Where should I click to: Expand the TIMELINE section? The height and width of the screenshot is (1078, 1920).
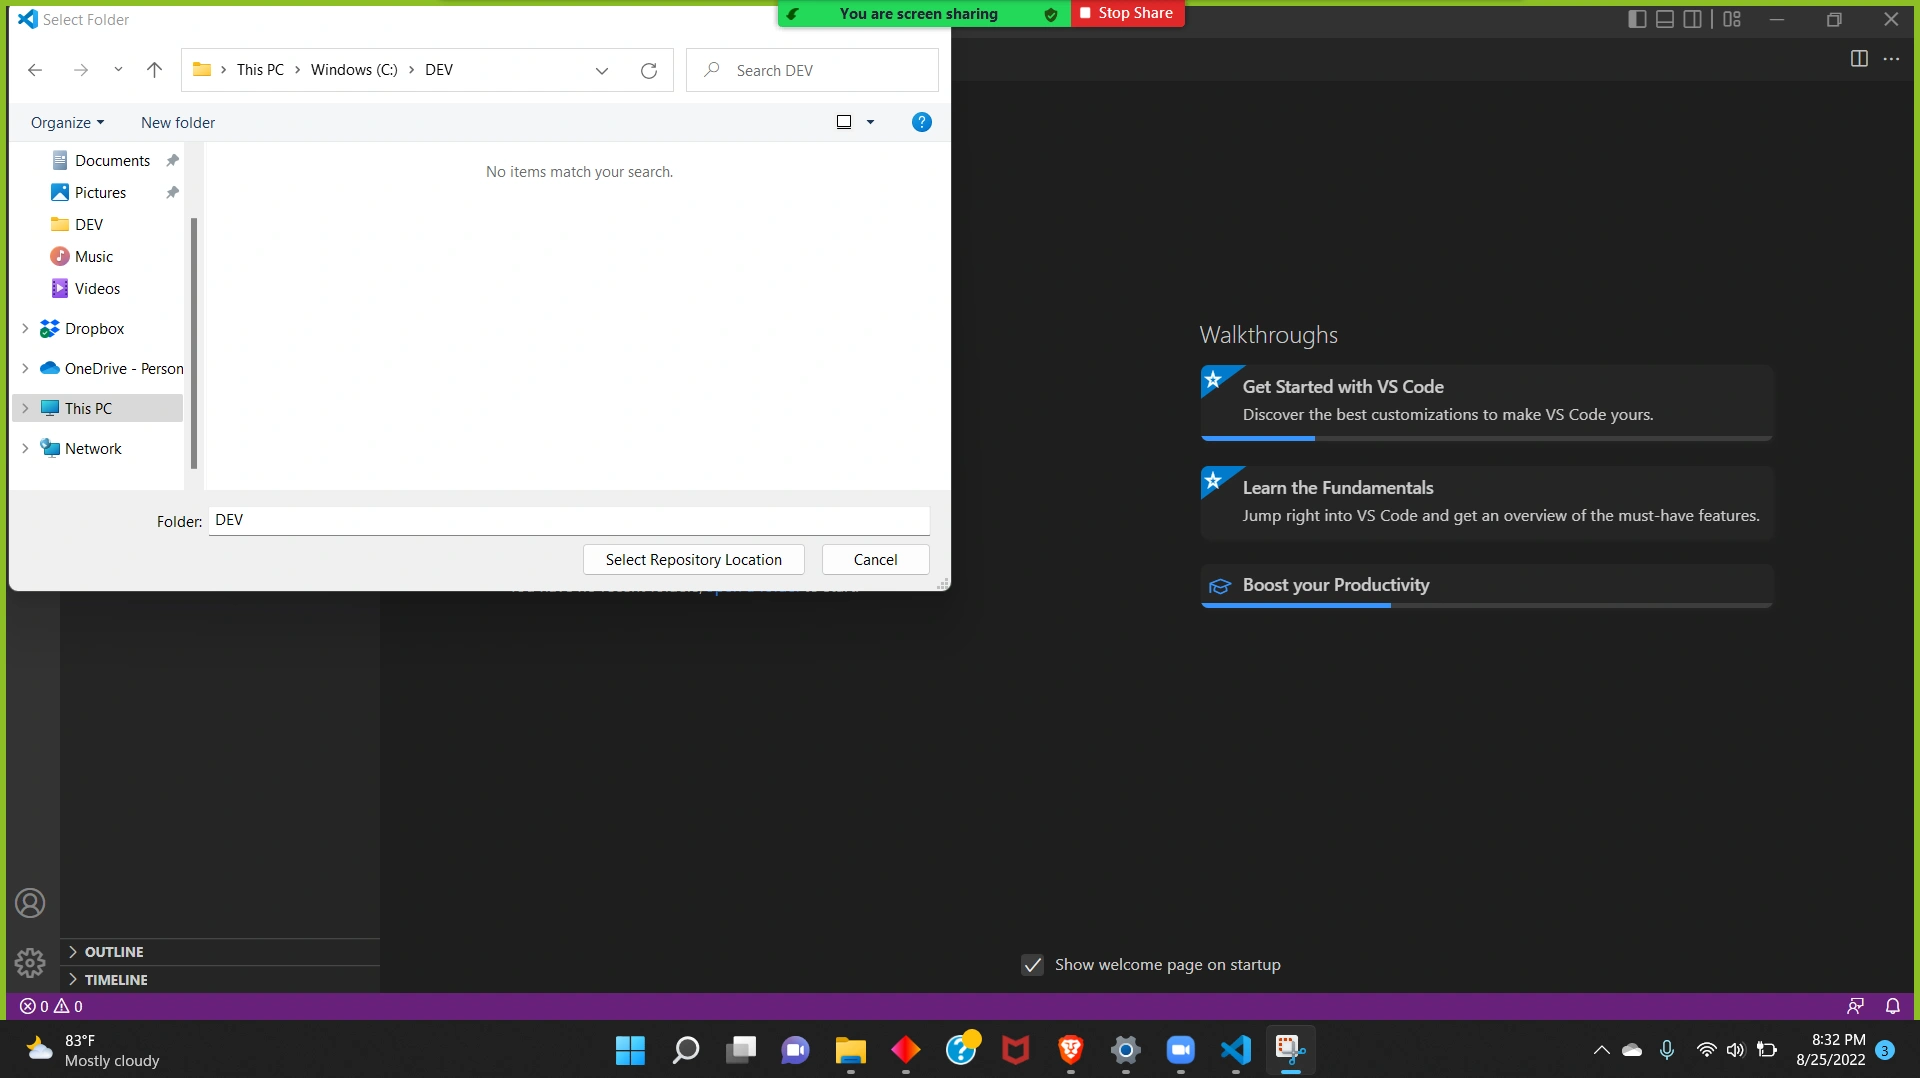pos(116,980)
